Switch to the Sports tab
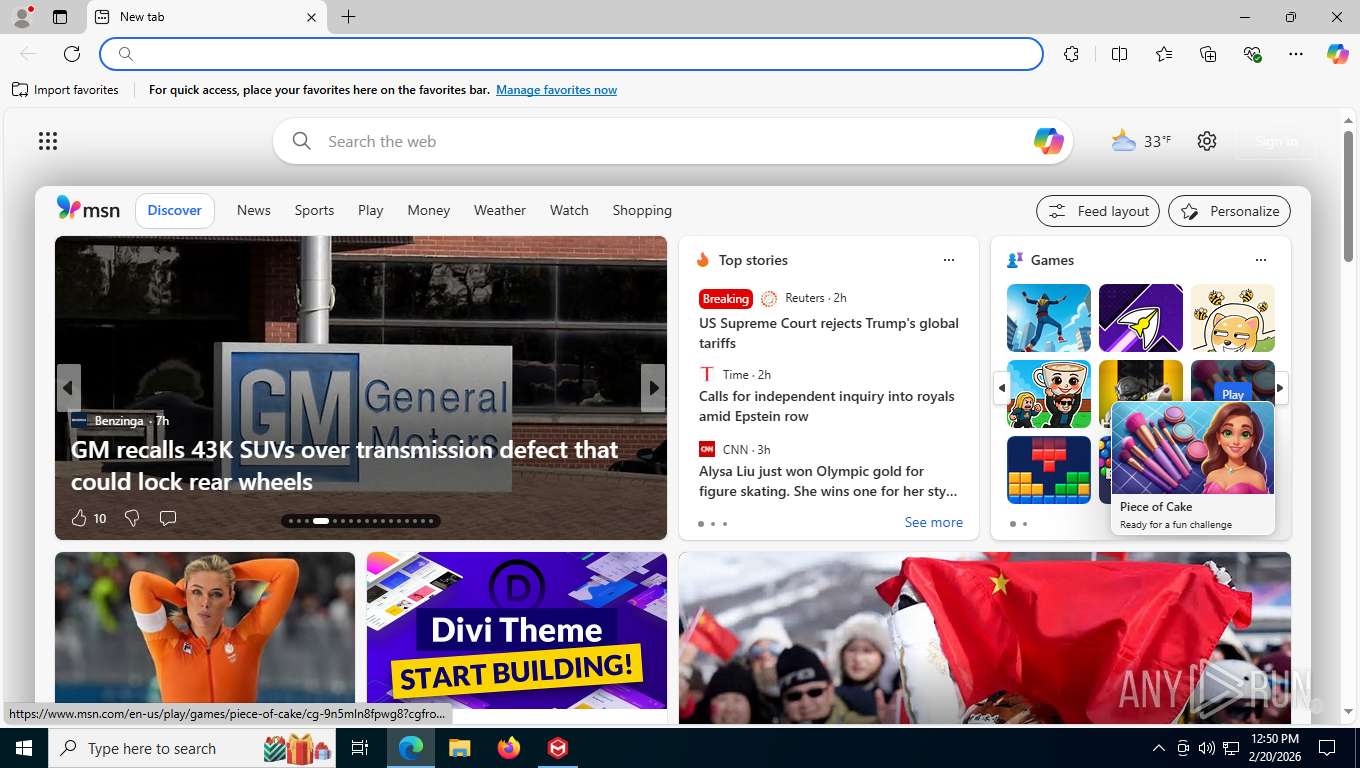This screenshot has height=768, width=1360. 314,210
